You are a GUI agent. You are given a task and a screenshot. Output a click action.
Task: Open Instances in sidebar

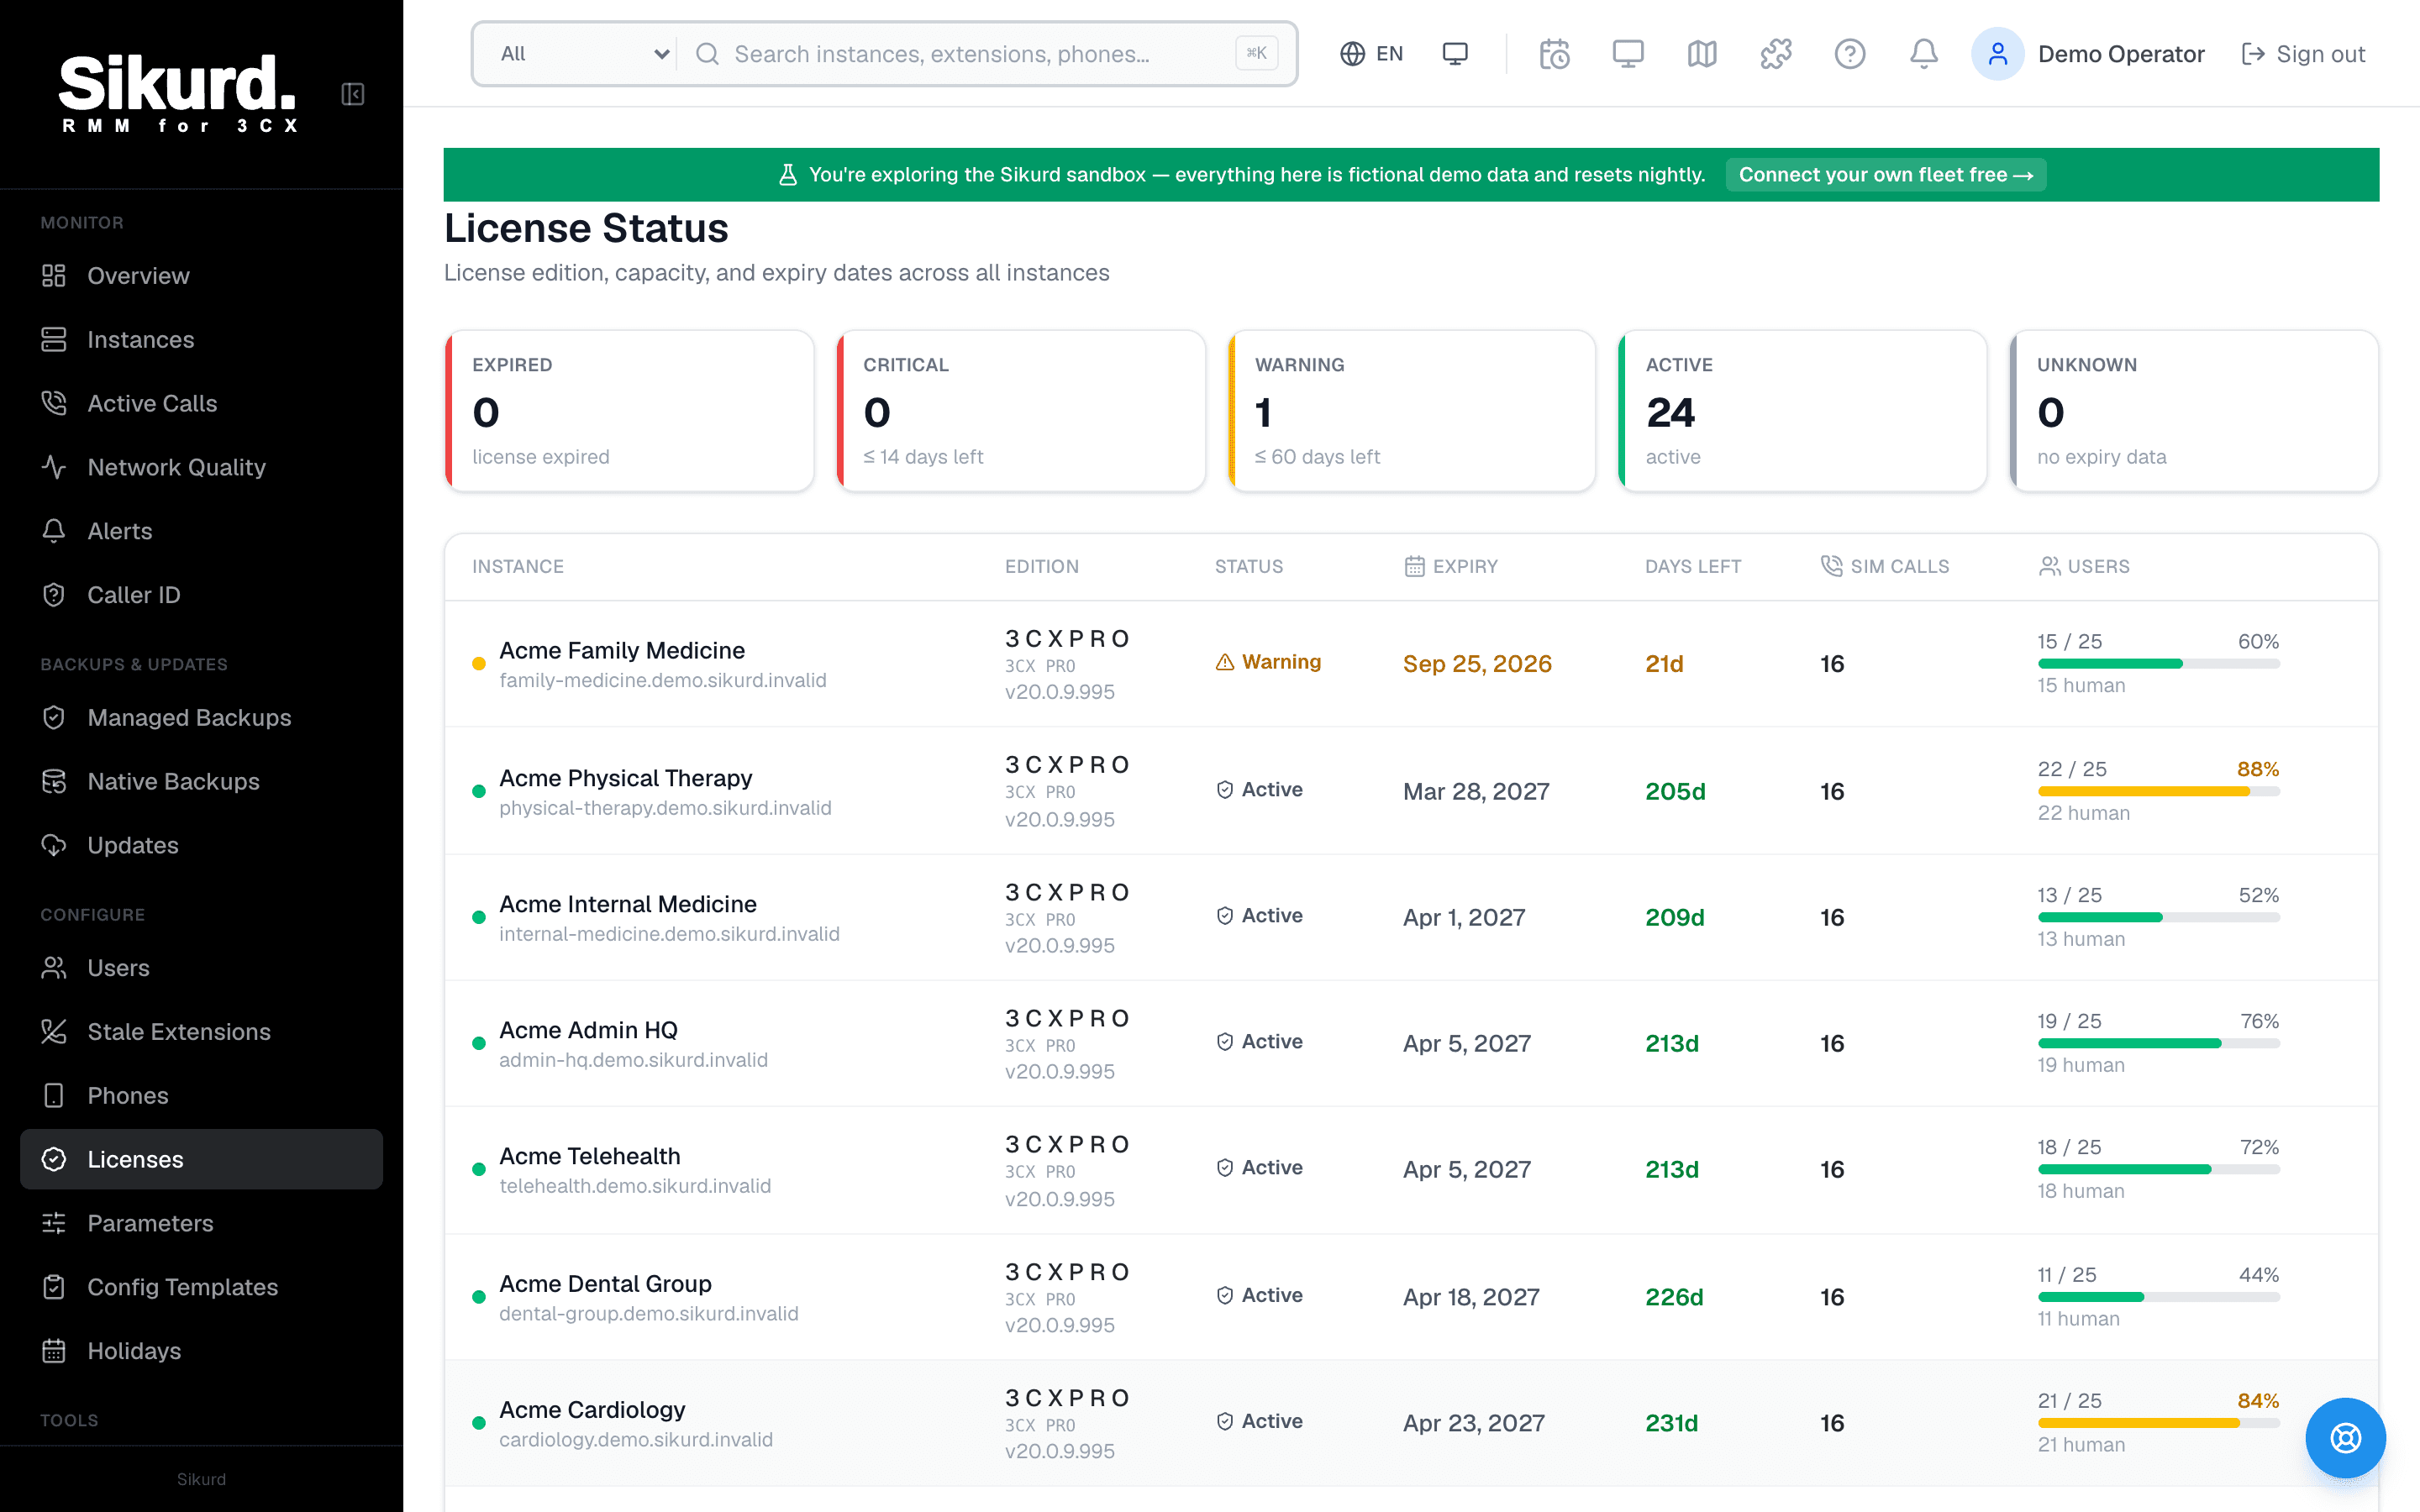(201, 340)
